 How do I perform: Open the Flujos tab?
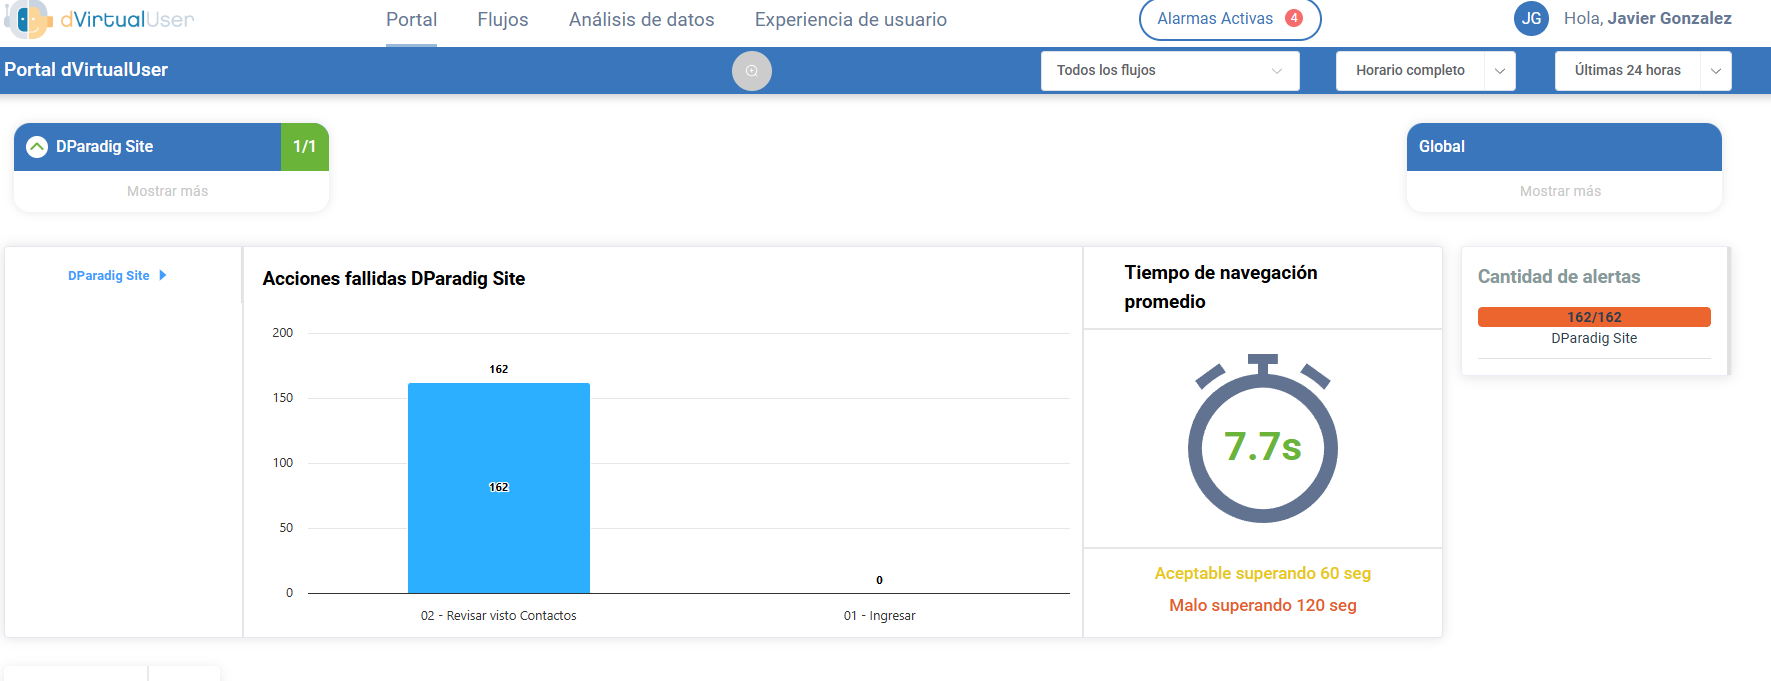[502, 20]
